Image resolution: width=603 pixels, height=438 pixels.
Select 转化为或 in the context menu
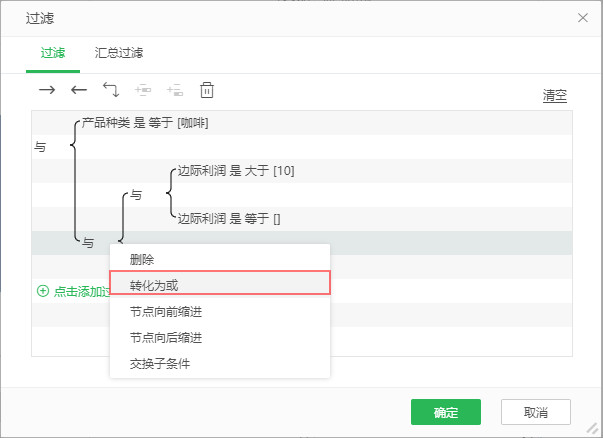(x=220, y=285)
